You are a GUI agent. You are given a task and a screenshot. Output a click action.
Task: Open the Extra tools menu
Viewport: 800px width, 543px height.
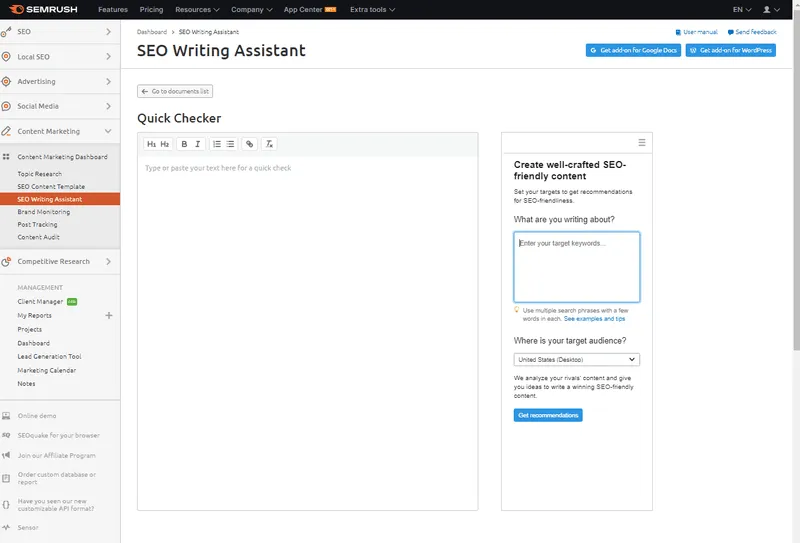pyautogui.click(x=372, y=9)
